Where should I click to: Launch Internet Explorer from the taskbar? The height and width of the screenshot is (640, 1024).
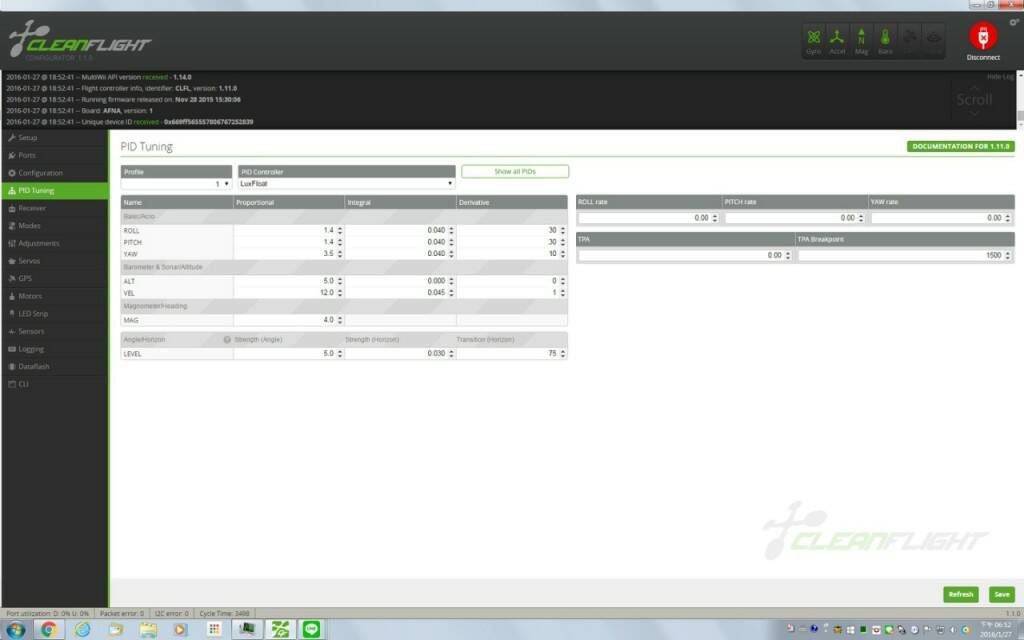click(82, 630)
